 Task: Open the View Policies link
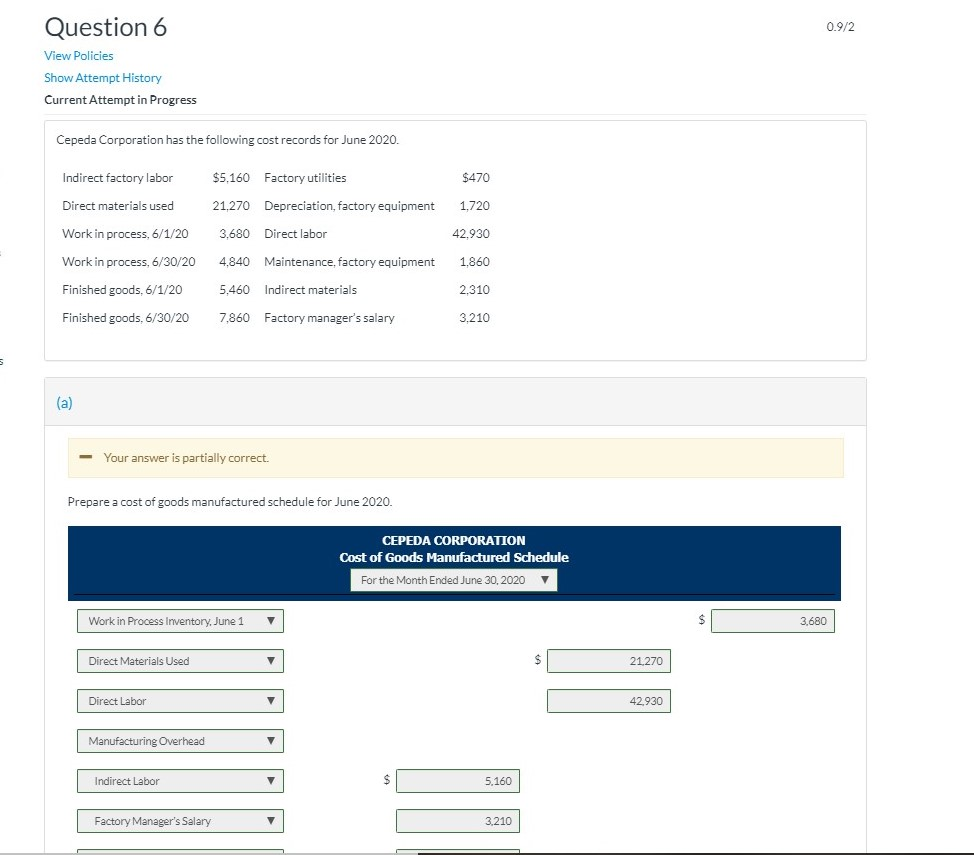79,56
